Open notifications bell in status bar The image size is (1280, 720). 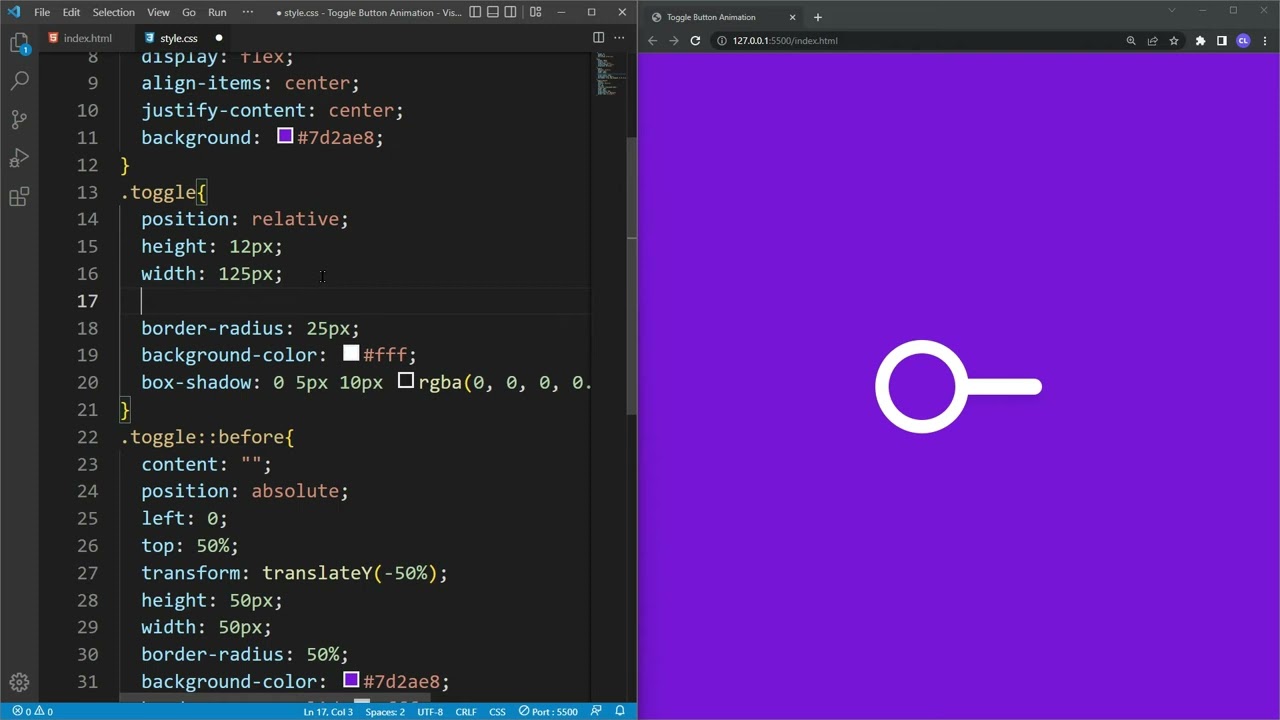[x=620, y=711]
